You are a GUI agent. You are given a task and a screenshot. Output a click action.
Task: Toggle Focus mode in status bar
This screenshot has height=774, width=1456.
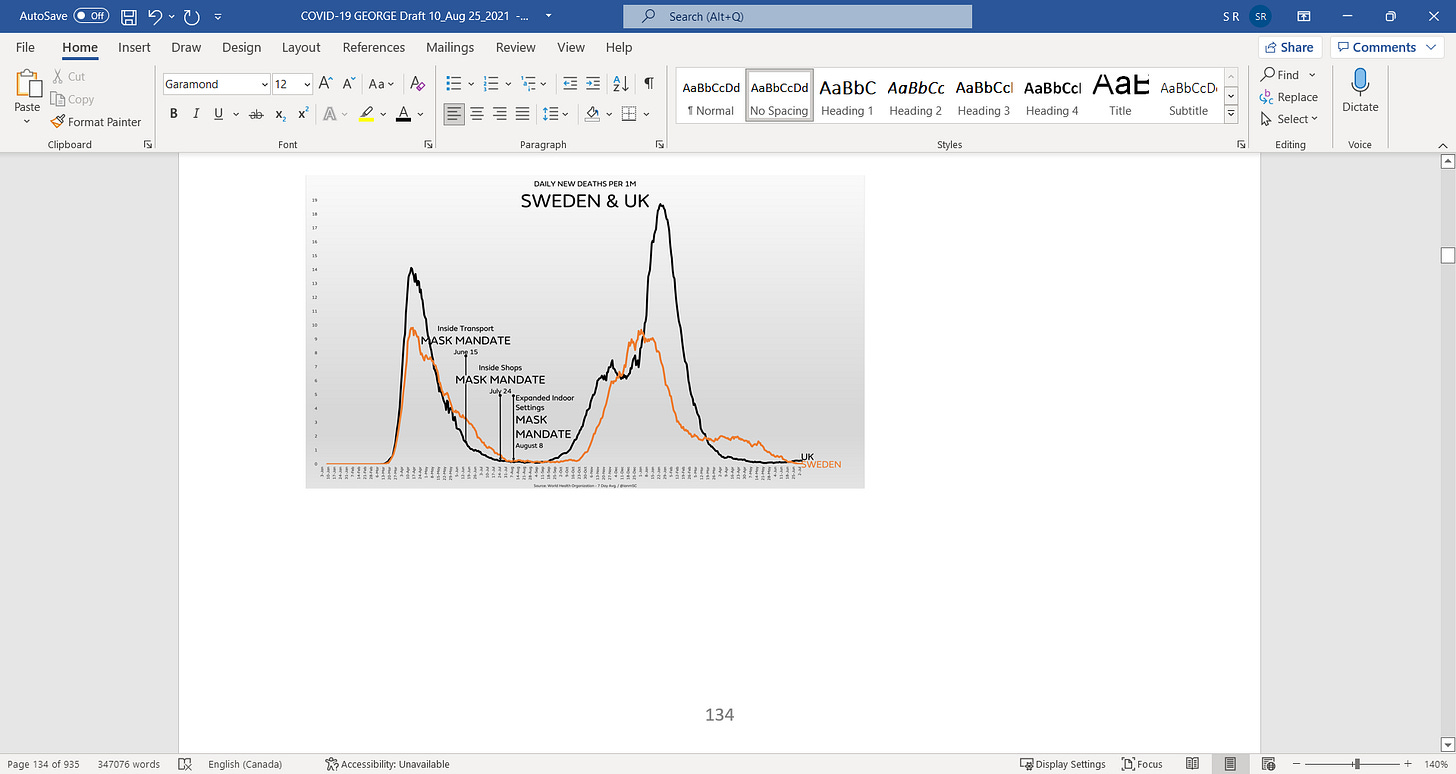[x=1142, y=764]
